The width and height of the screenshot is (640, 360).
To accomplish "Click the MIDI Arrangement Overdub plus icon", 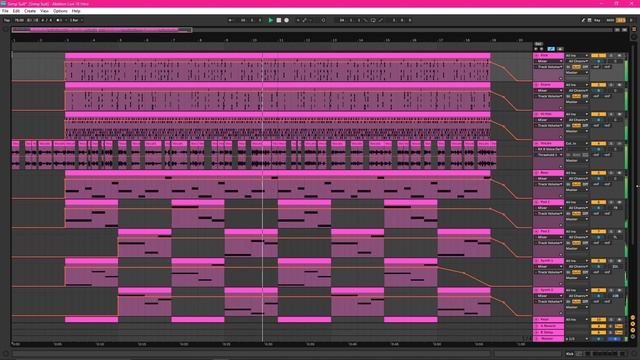I will pyautogui.click(x=298, y=20).
